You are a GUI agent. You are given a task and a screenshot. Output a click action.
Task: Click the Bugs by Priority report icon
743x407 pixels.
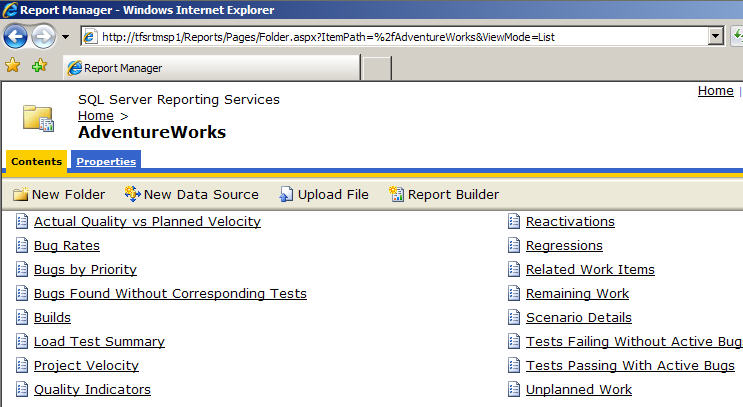[x=22, y=269]
